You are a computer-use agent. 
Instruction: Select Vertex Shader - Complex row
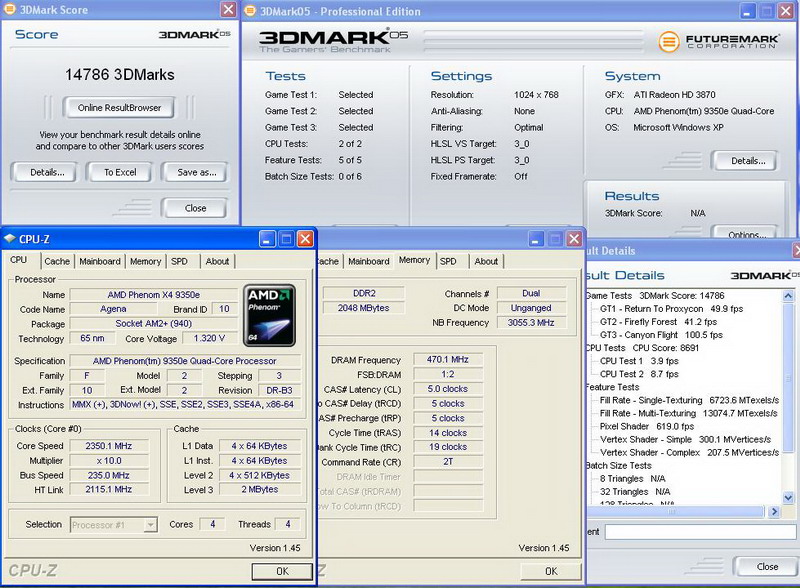[x=689, y=453]
